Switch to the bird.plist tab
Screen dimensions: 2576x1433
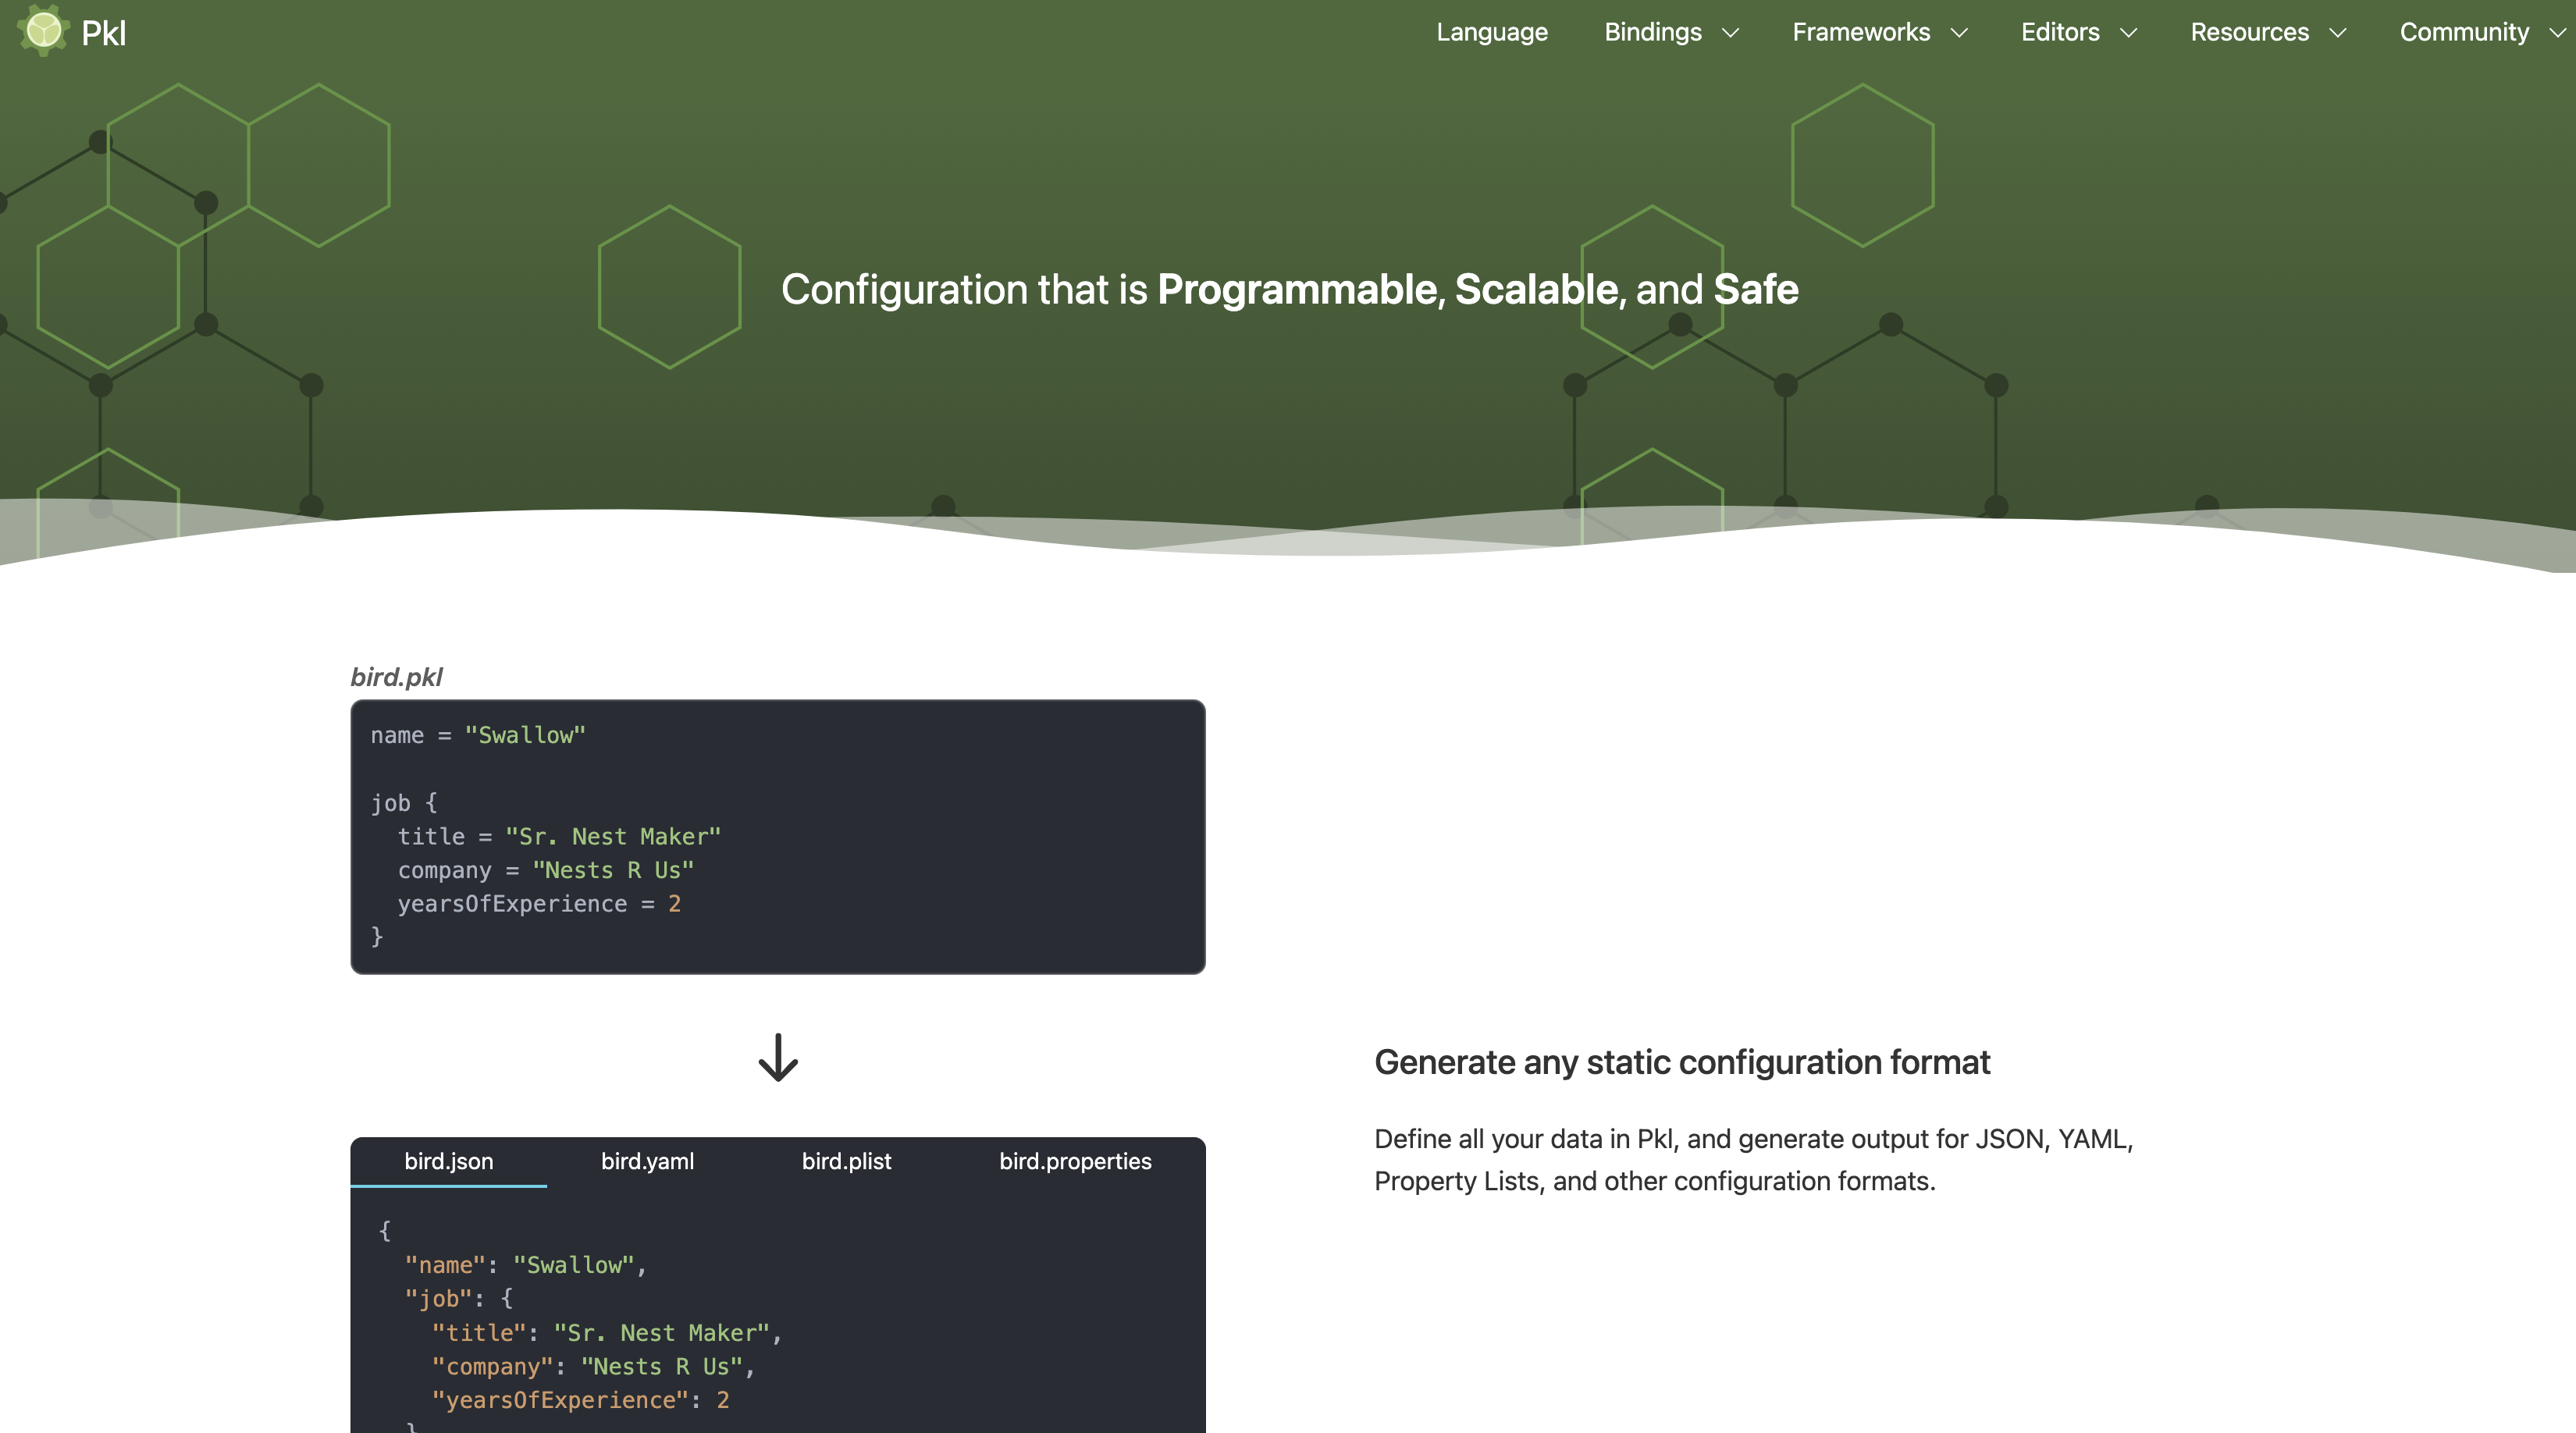coord(846,1161)
